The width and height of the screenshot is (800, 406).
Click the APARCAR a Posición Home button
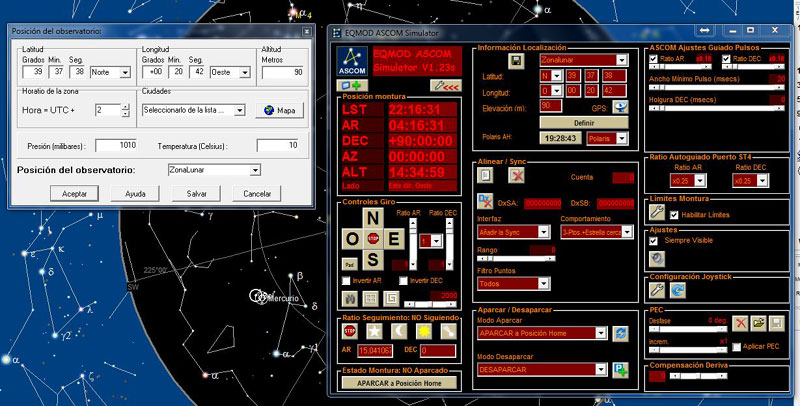[x=399, y=382]
